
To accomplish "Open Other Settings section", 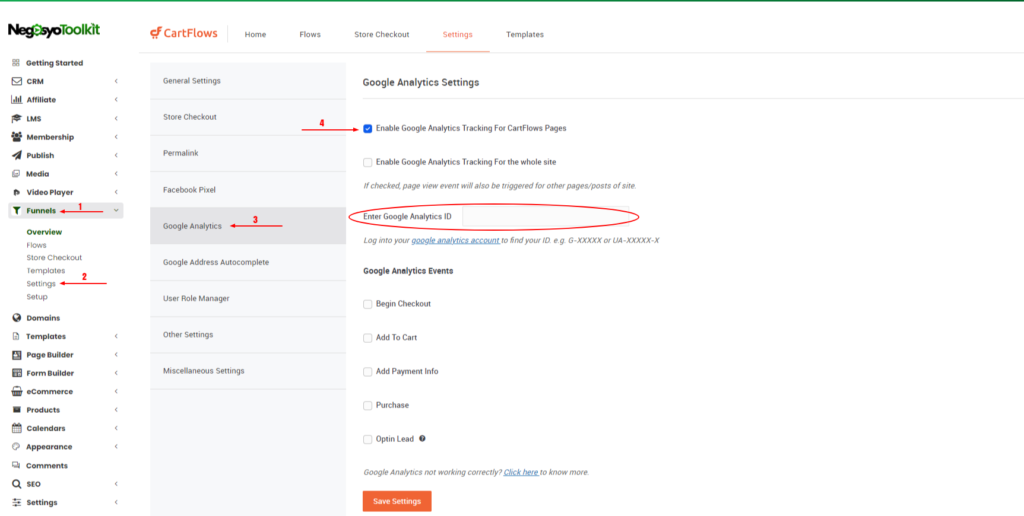I will (248, 334).
